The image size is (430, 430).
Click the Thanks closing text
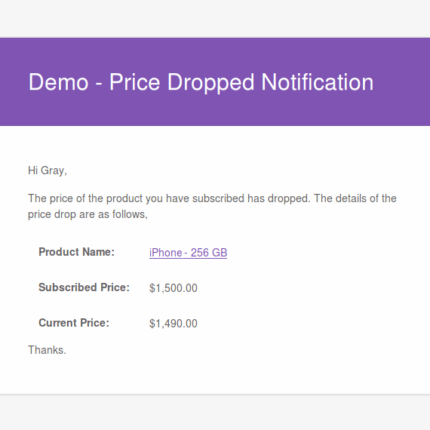(x=47, y=350)
